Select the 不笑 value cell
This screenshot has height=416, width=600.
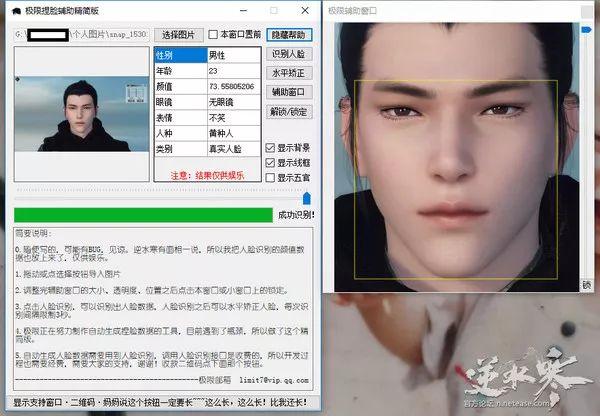pos(234,118)
